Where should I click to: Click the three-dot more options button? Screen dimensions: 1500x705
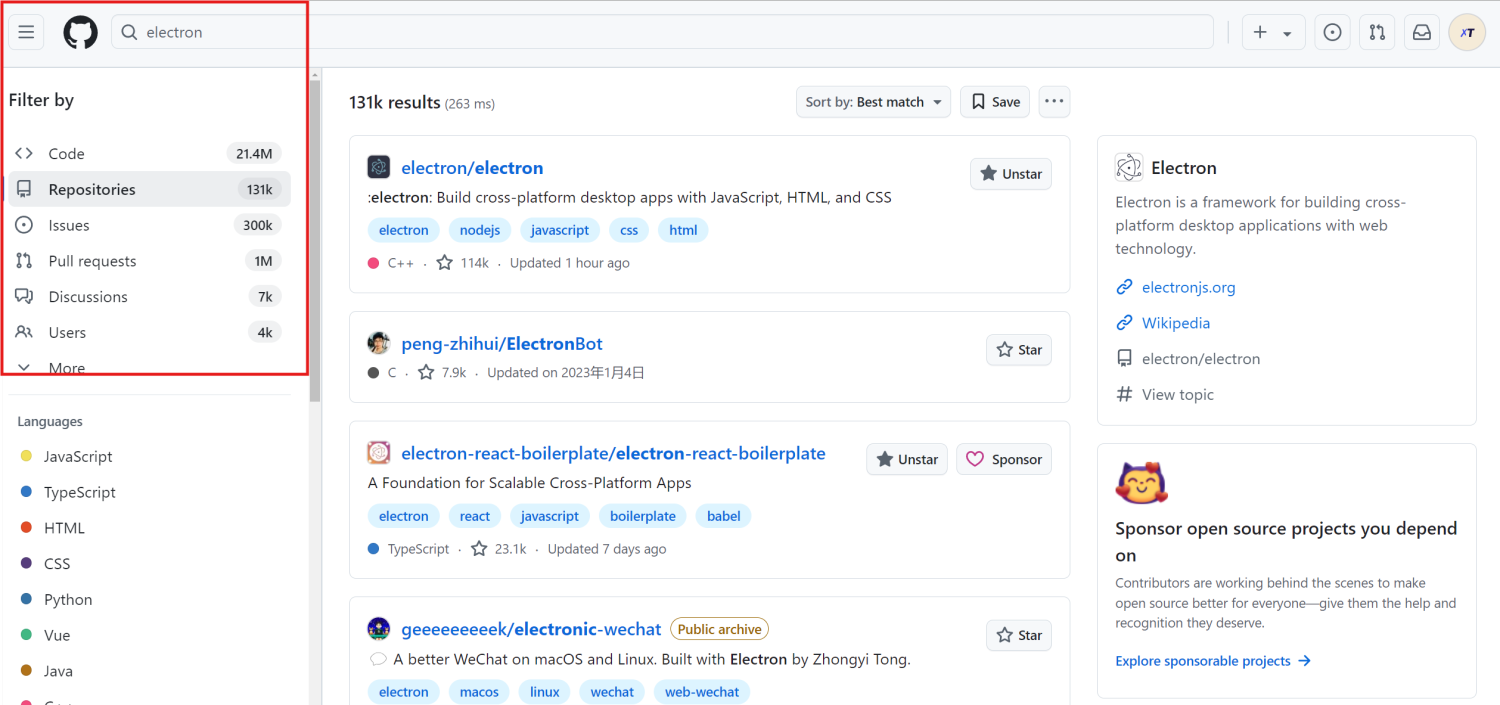click(1054, 101)
